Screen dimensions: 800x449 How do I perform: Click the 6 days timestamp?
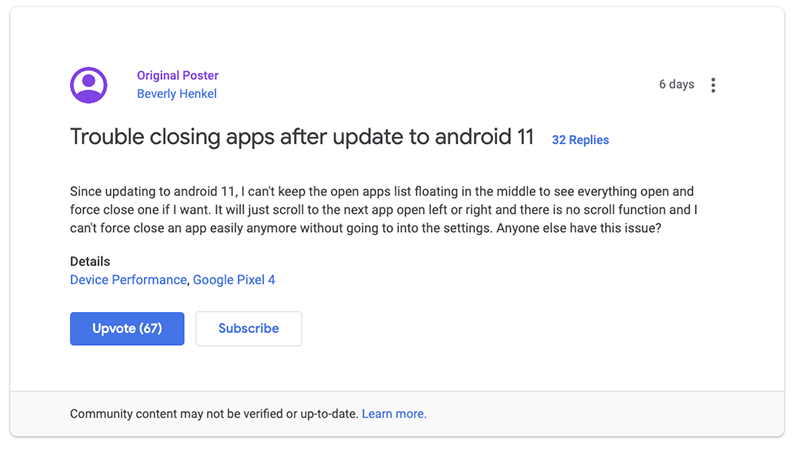click(x=676, y=84)
